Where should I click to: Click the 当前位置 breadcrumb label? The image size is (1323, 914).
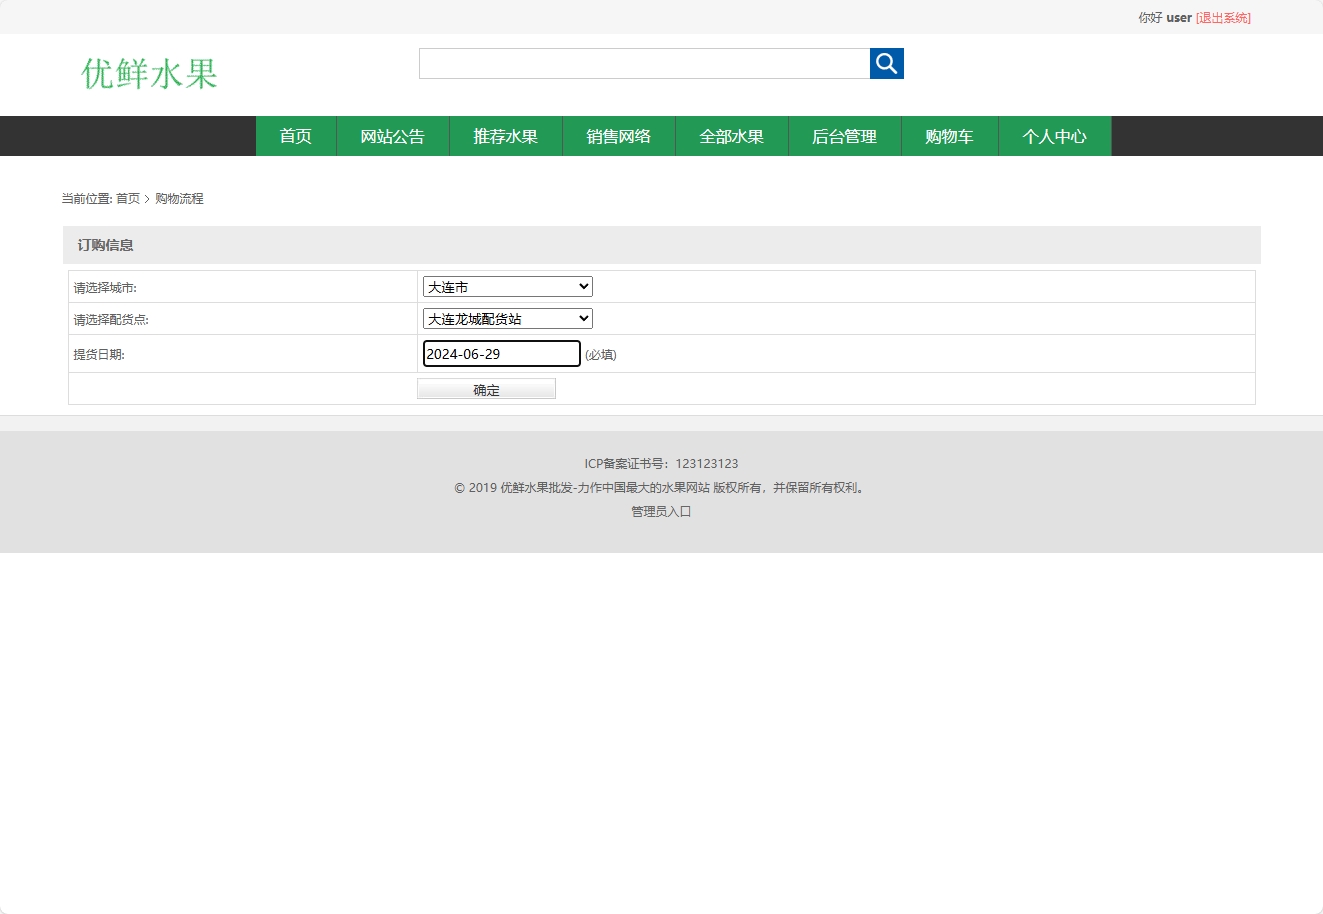click(87, 199)
